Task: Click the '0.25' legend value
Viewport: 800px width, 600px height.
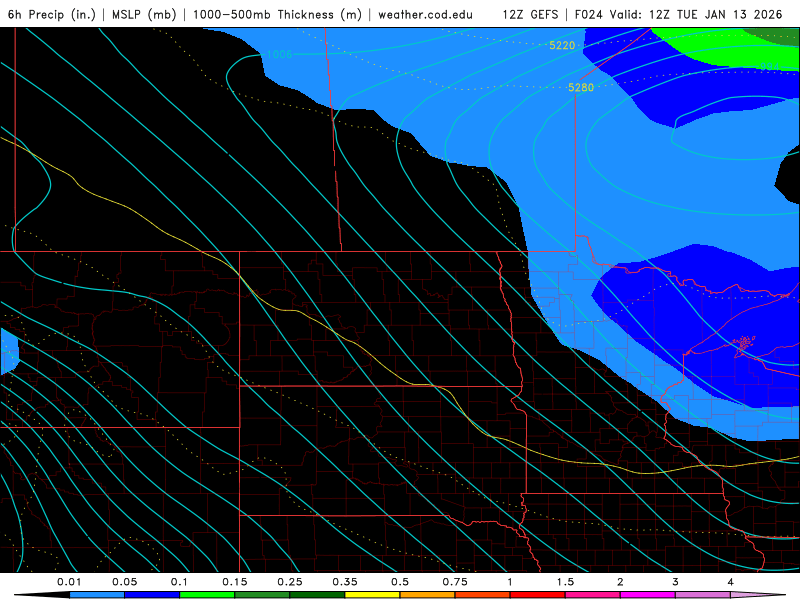Action: coord(290,582)
